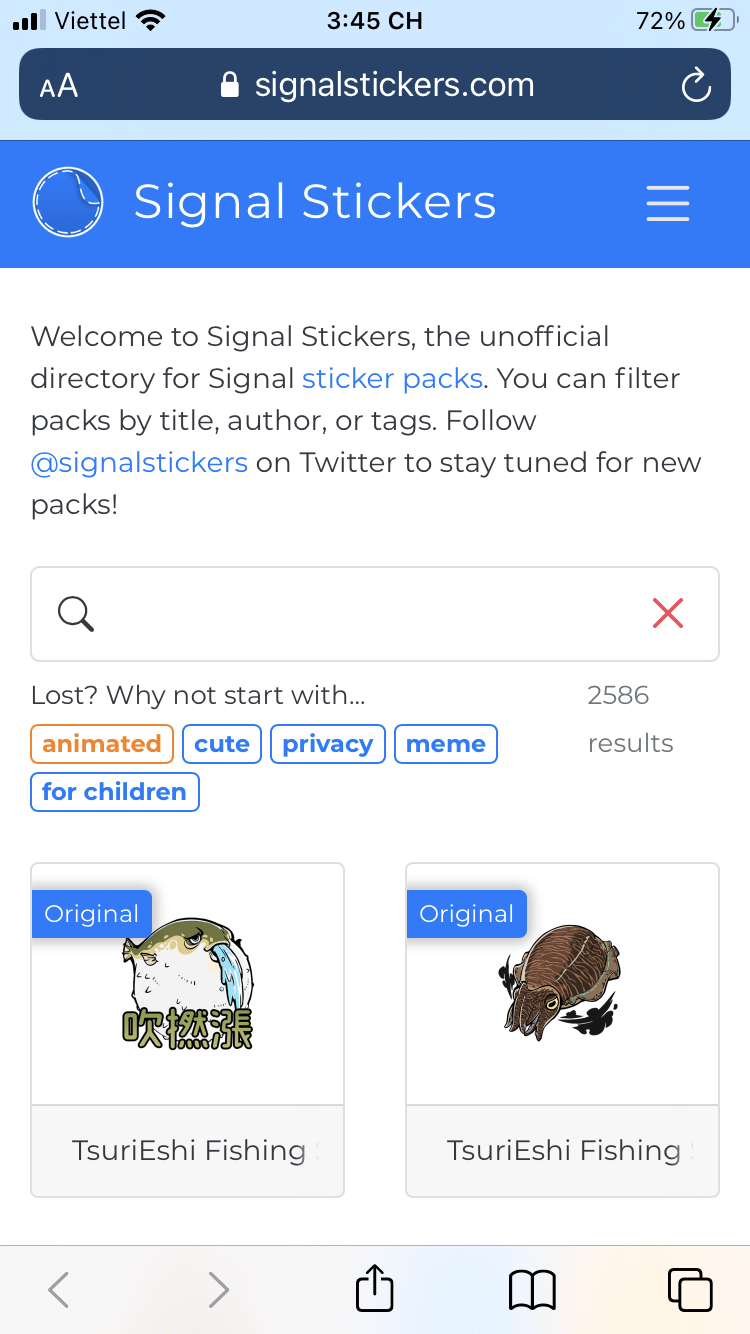Click the Signal Stickers logo icon

point(68,202)
